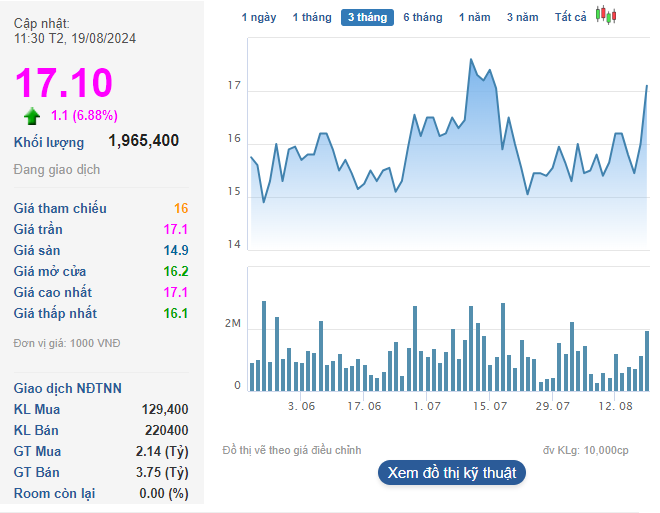The width and height of the screenshot is (660, 513).
Task: Select the volume value 1,965,400
Action: coord(143,141)
